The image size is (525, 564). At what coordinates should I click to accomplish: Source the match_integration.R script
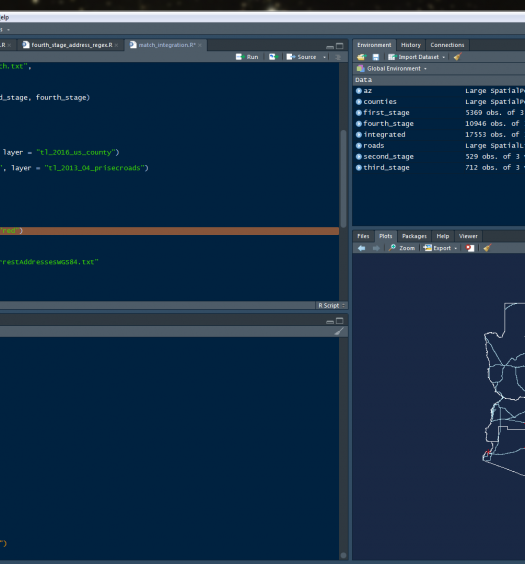(302, 57)
